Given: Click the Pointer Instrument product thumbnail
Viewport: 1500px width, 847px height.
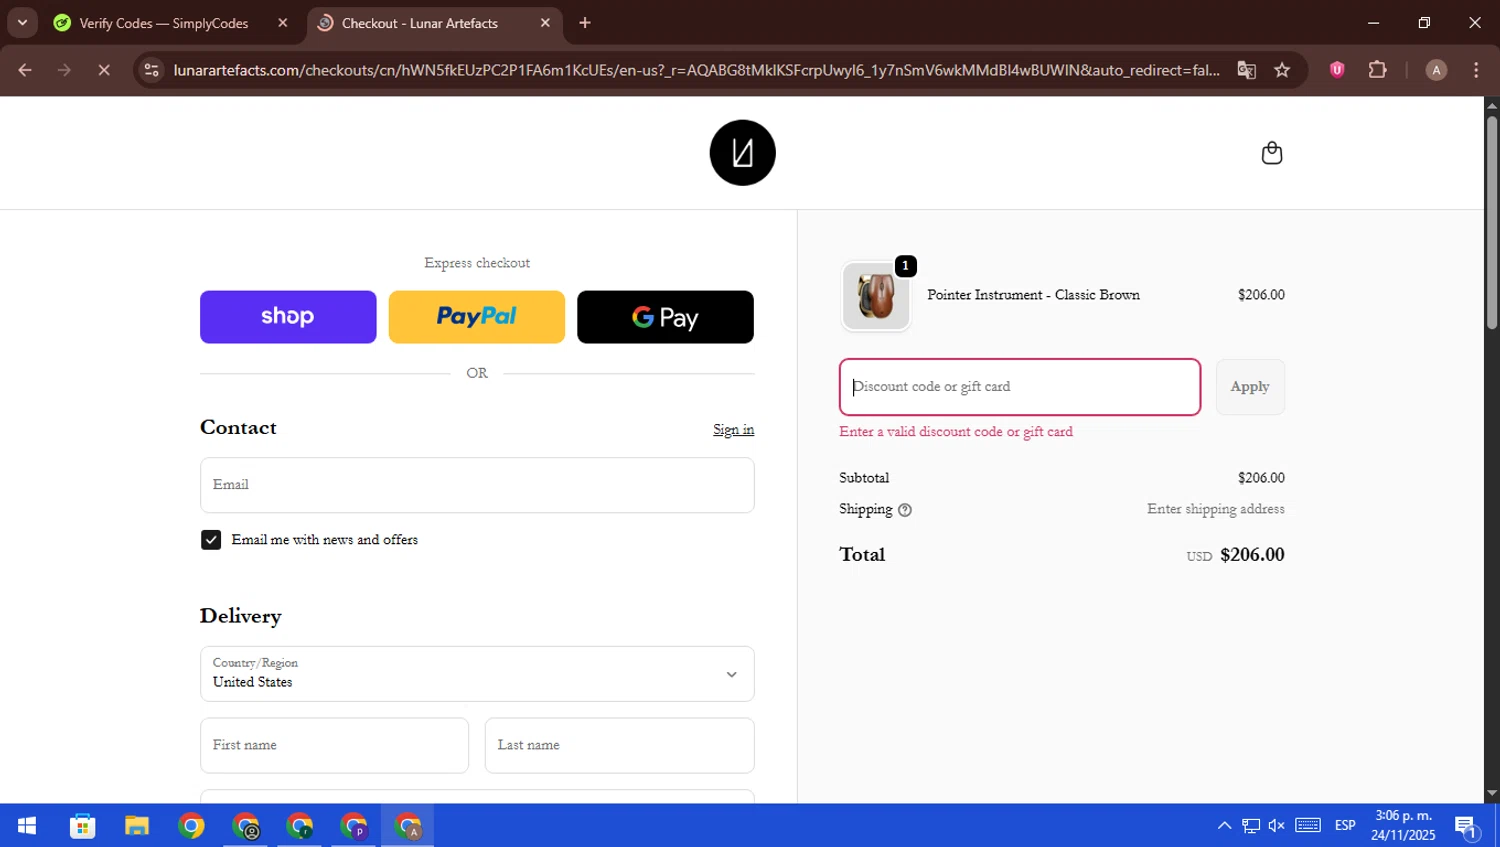Looking at the screenshot, I should (876, 296).
